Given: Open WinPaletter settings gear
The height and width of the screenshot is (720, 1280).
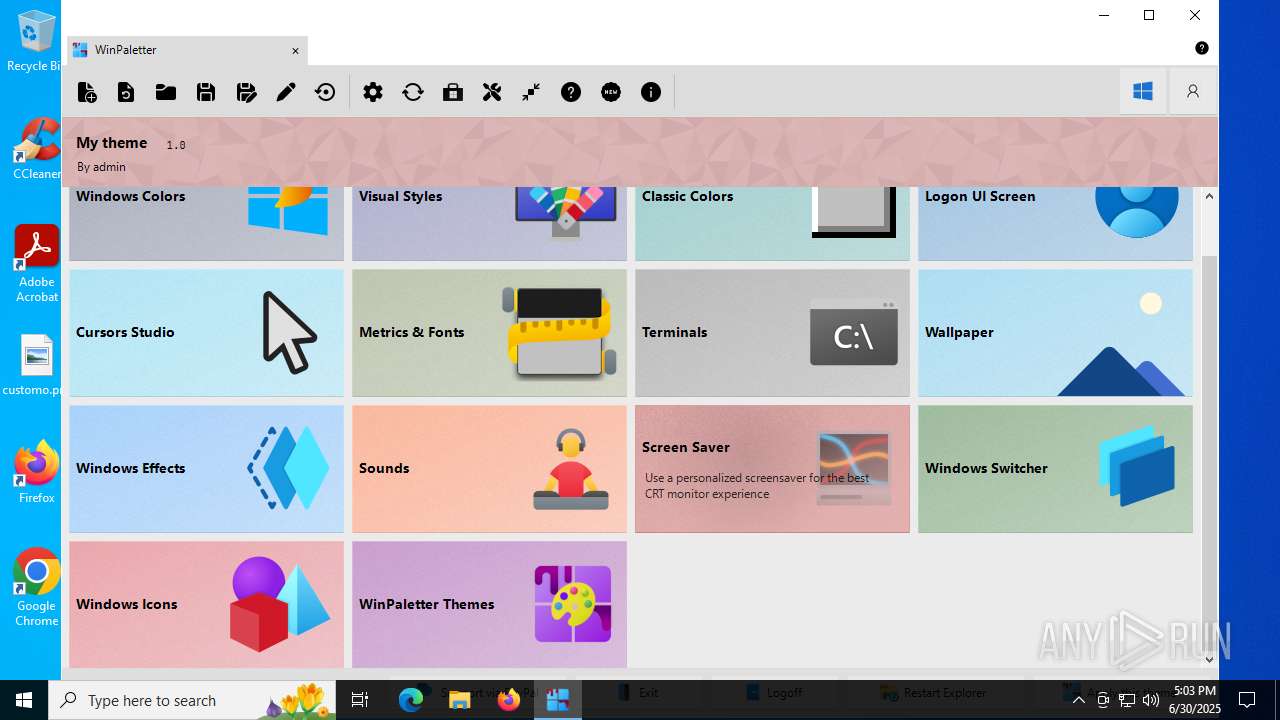Looking at the screenshot, I should (x=373, y=92).
